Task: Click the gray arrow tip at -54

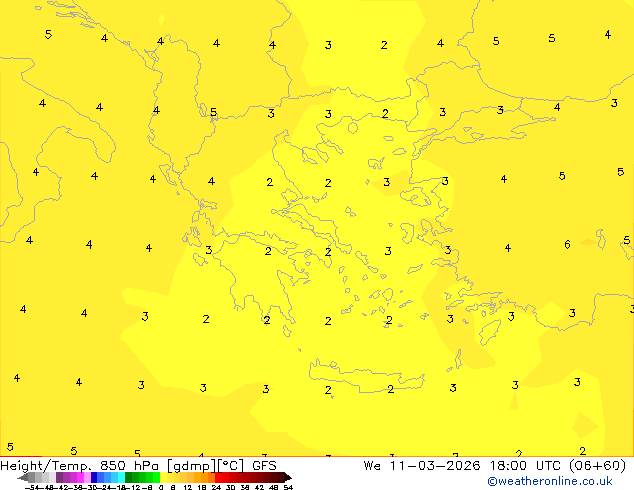Action: point(23,478)
